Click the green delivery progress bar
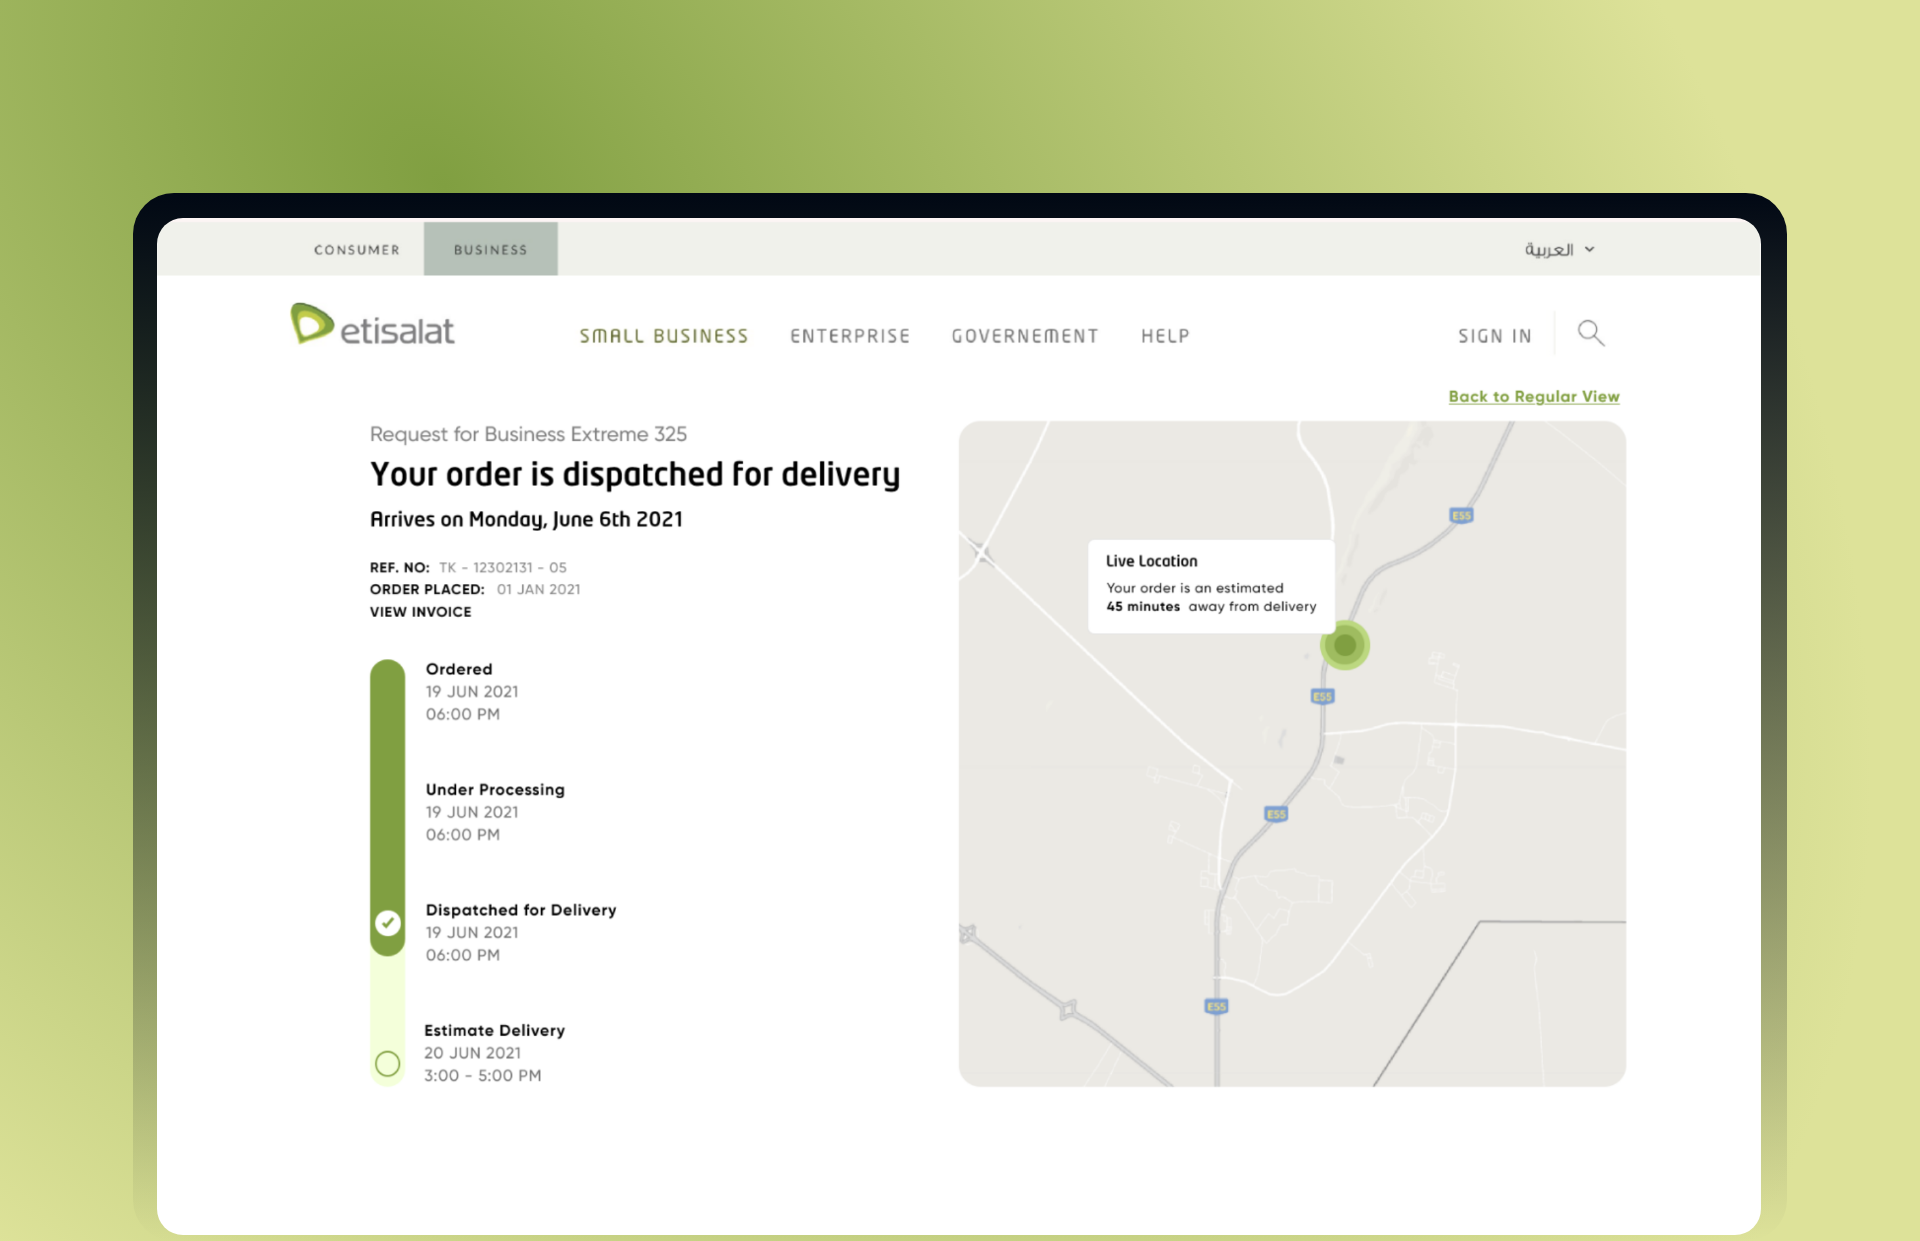Viewport: 1920px width, 1241px height. click(387, 790)
